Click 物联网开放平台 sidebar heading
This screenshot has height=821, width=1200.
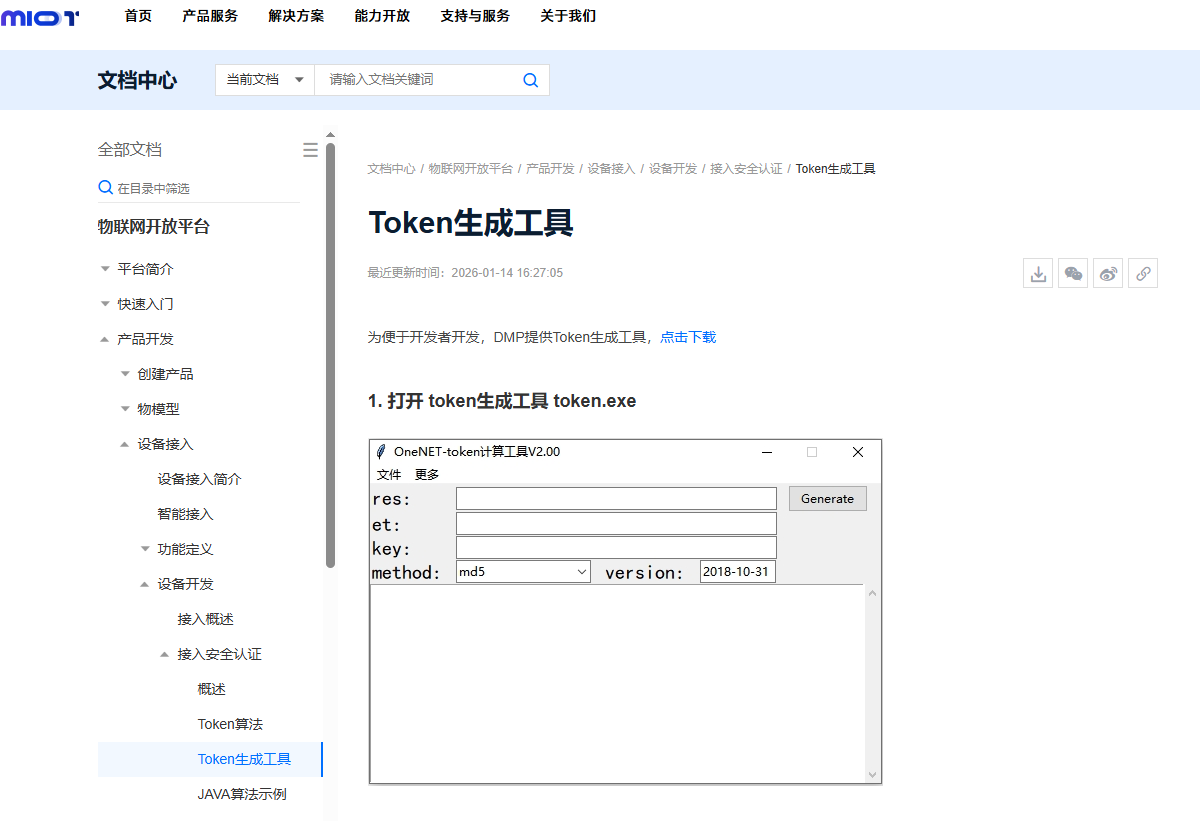[x=154, y=227]
